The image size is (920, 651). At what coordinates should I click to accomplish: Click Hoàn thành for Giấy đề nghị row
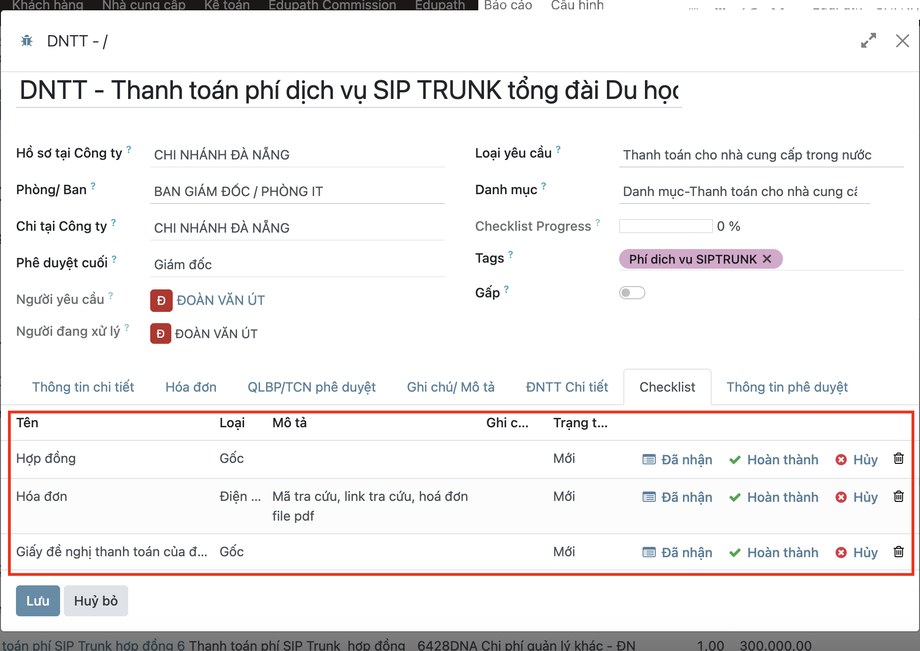(773, 552)
